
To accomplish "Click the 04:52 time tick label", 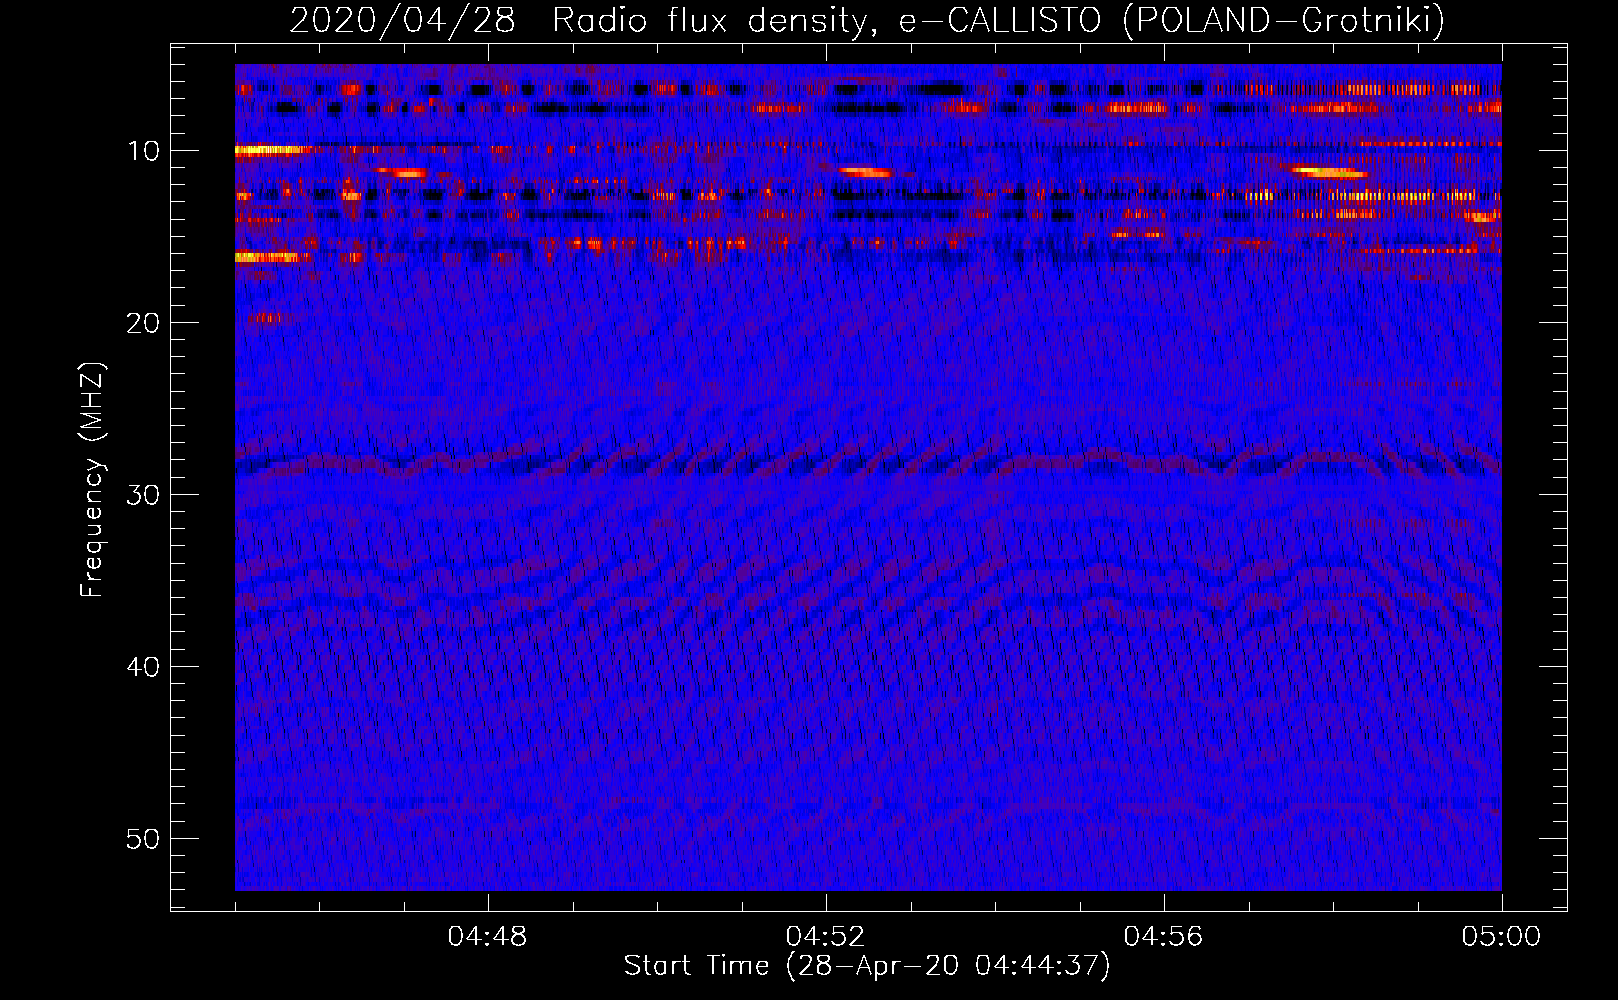I will click(826, 937).
